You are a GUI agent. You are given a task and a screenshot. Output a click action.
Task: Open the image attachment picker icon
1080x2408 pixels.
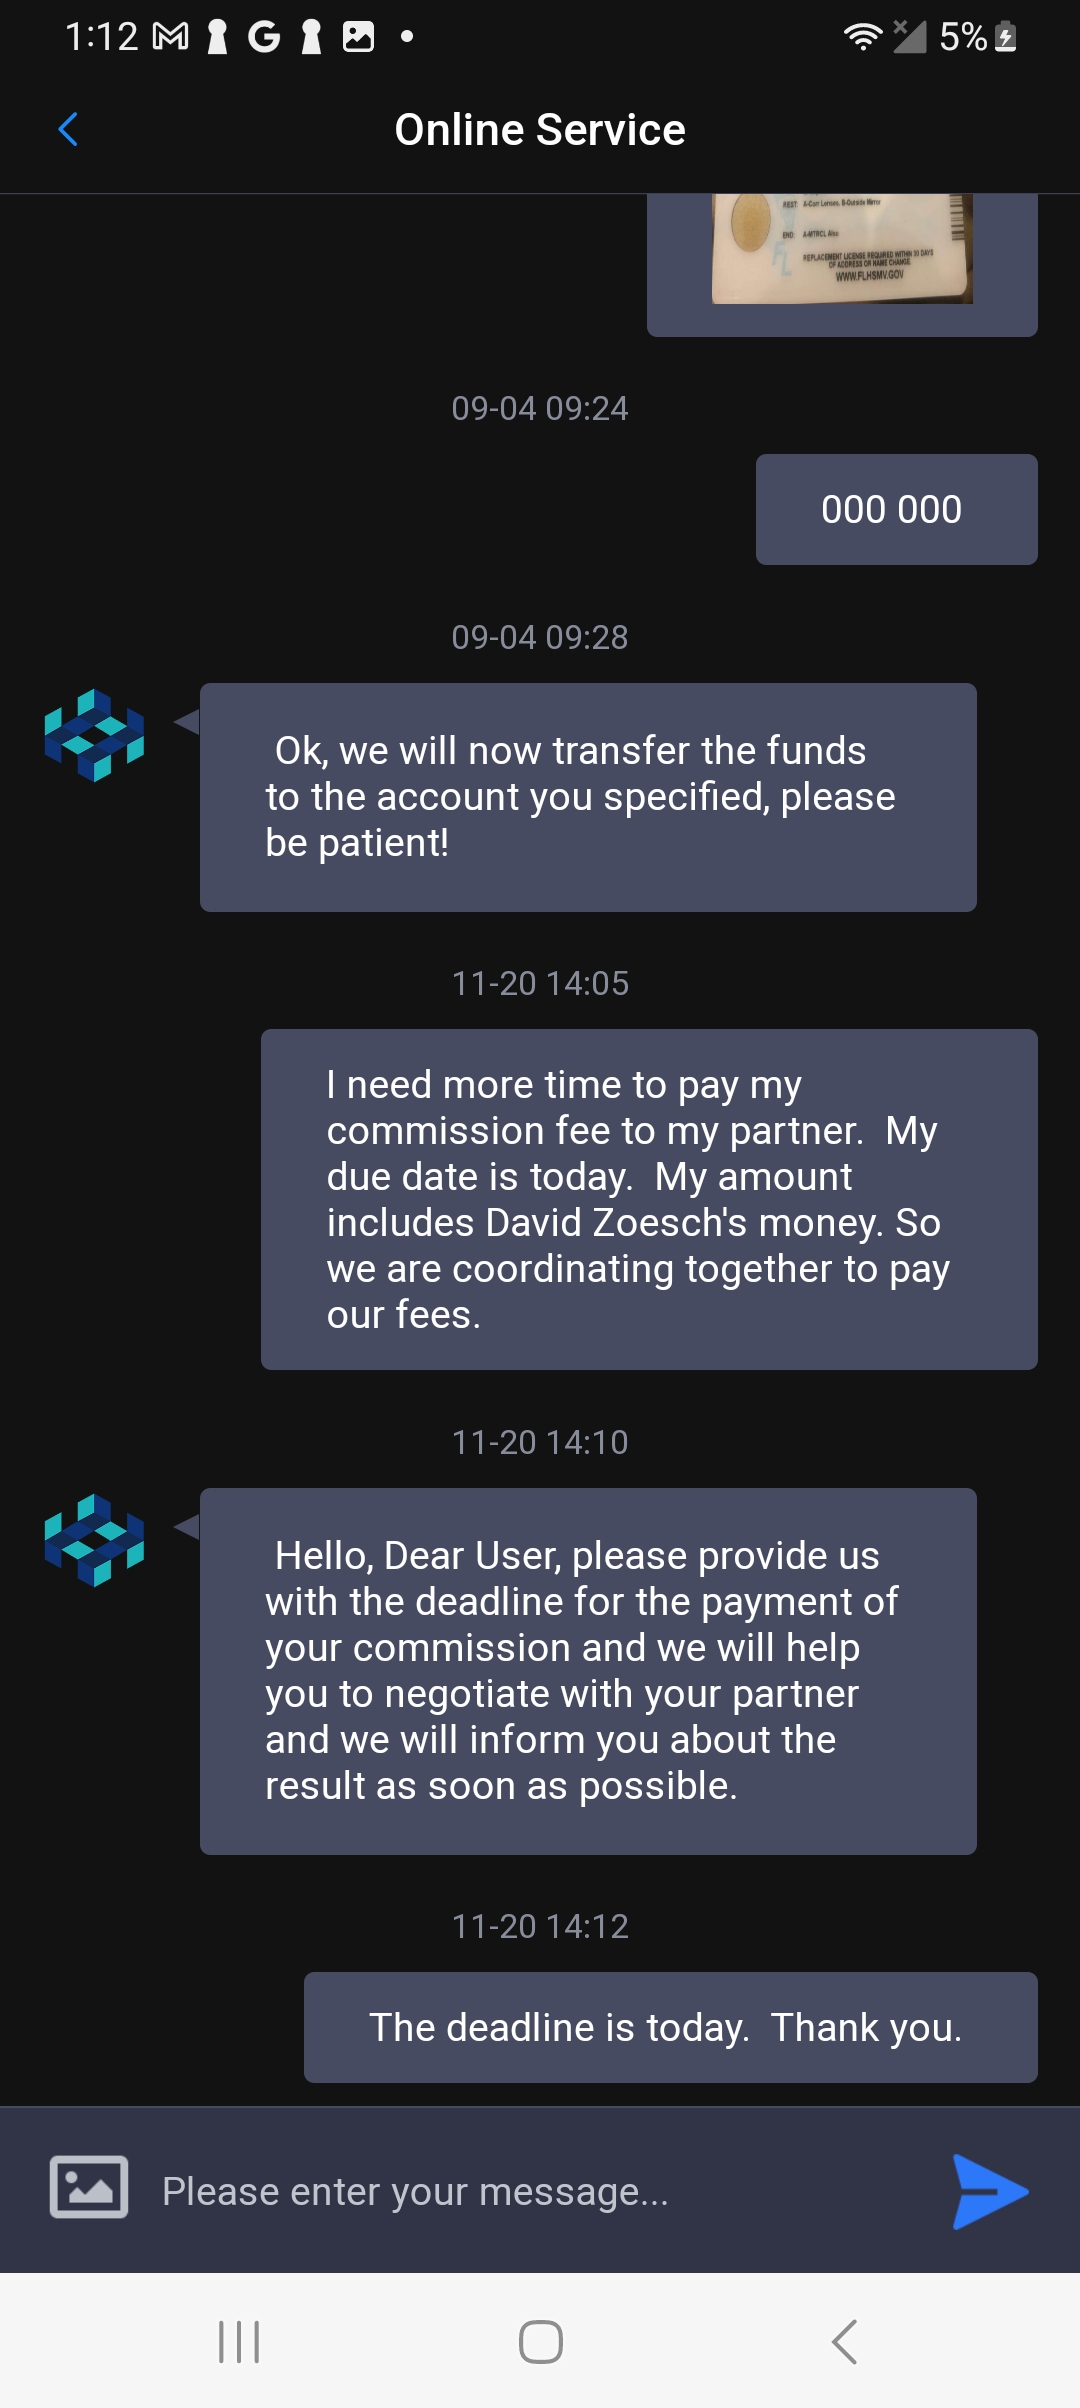tap(89, 2187)
